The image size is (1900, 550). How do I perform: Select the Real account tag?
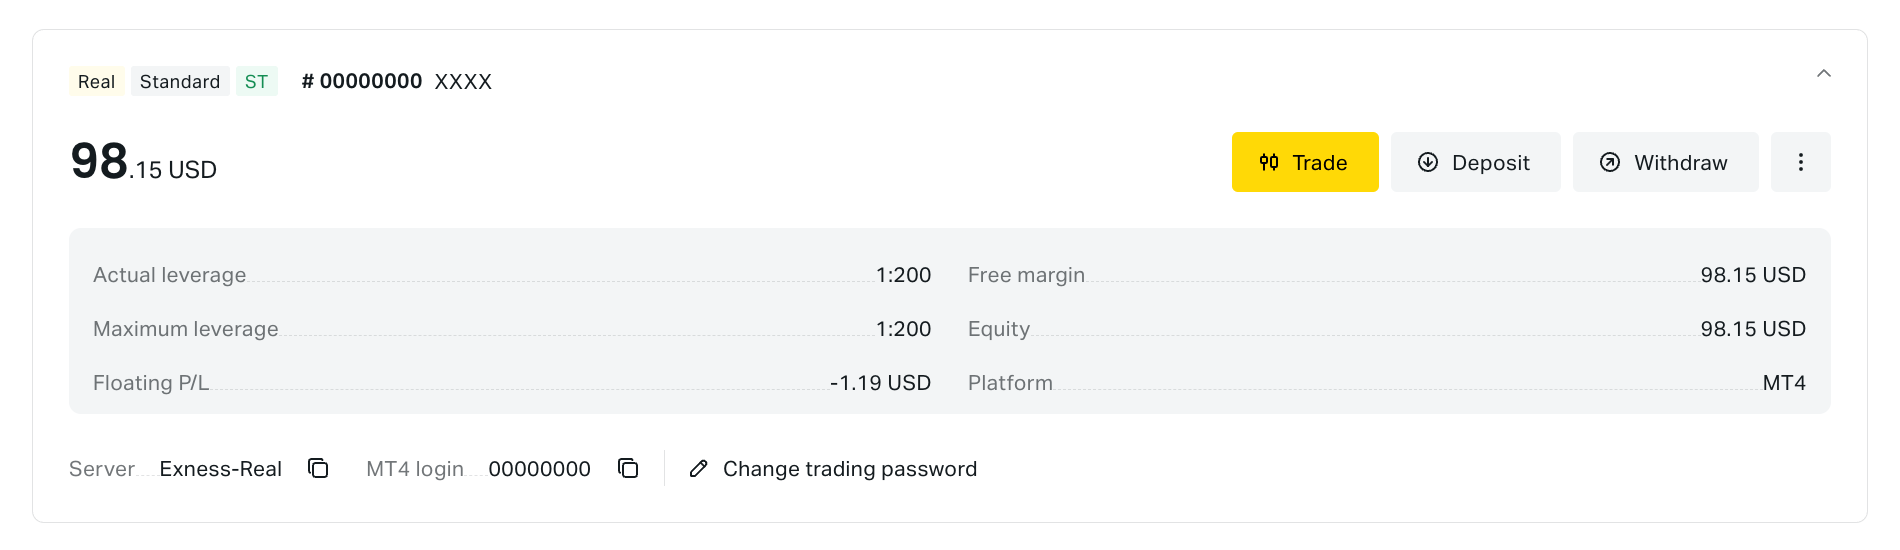[96, 82]
